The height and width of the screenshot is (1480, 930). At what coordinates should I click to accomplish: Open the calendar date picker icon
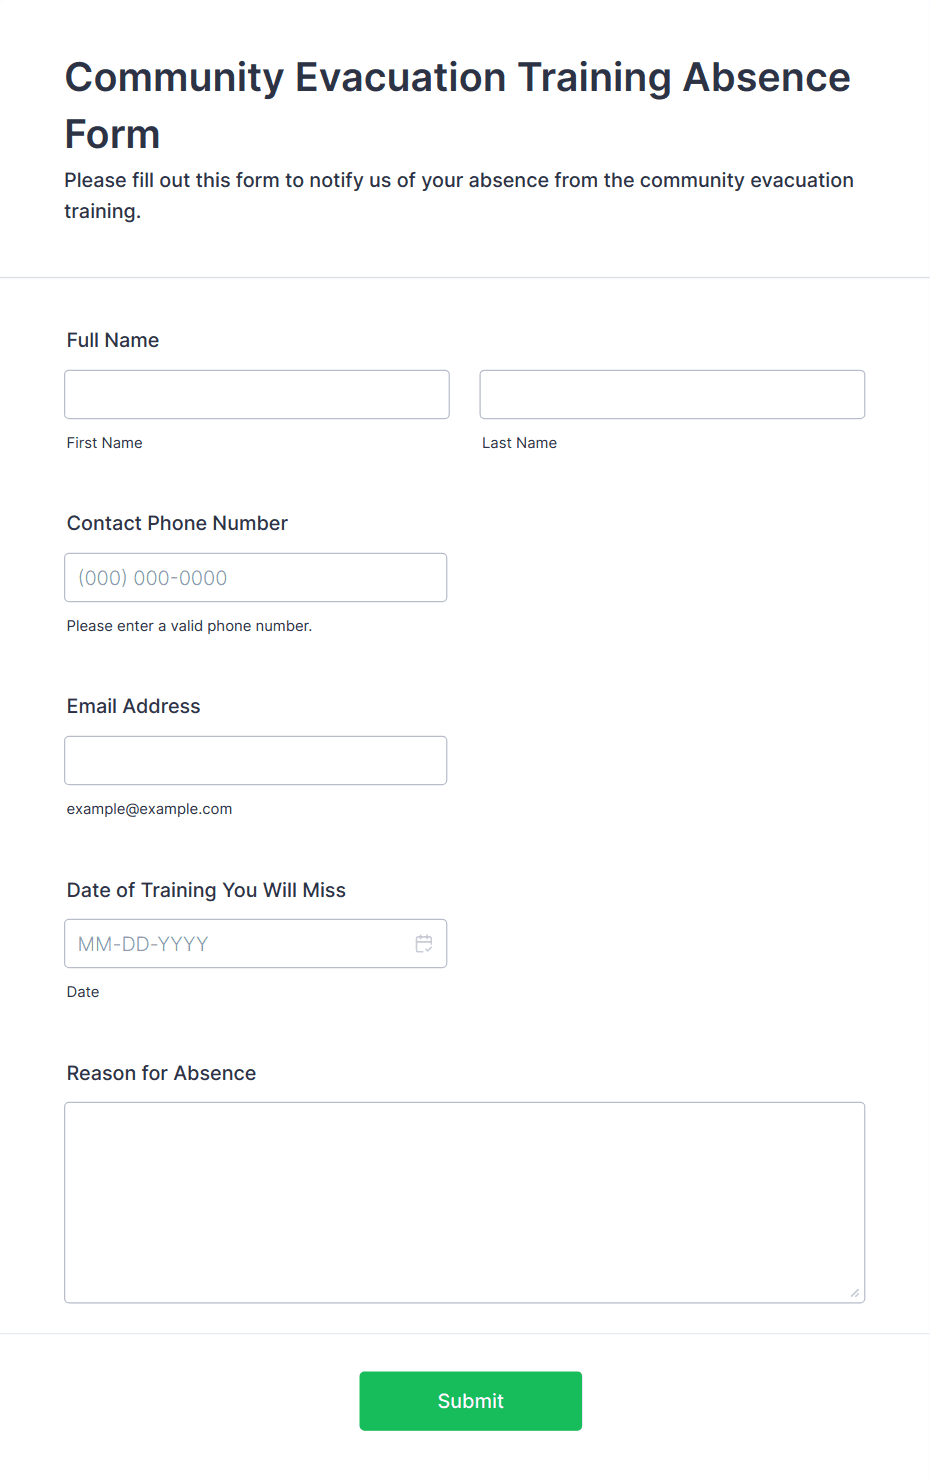(x=424, y=943)
